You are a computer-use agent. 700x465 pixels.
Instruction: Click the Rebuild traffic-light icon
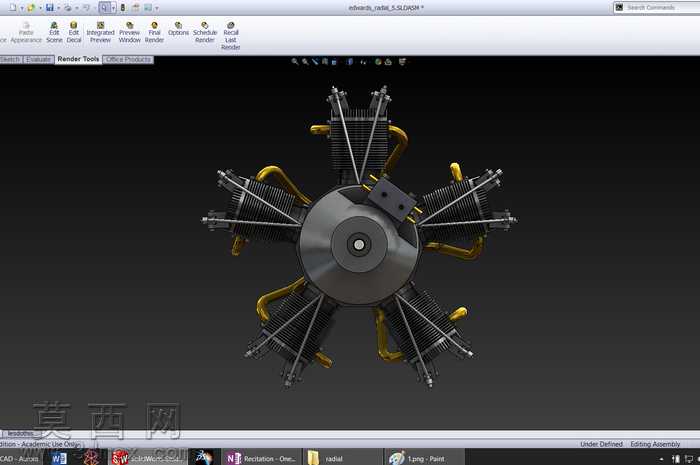(x=123, y=8)
